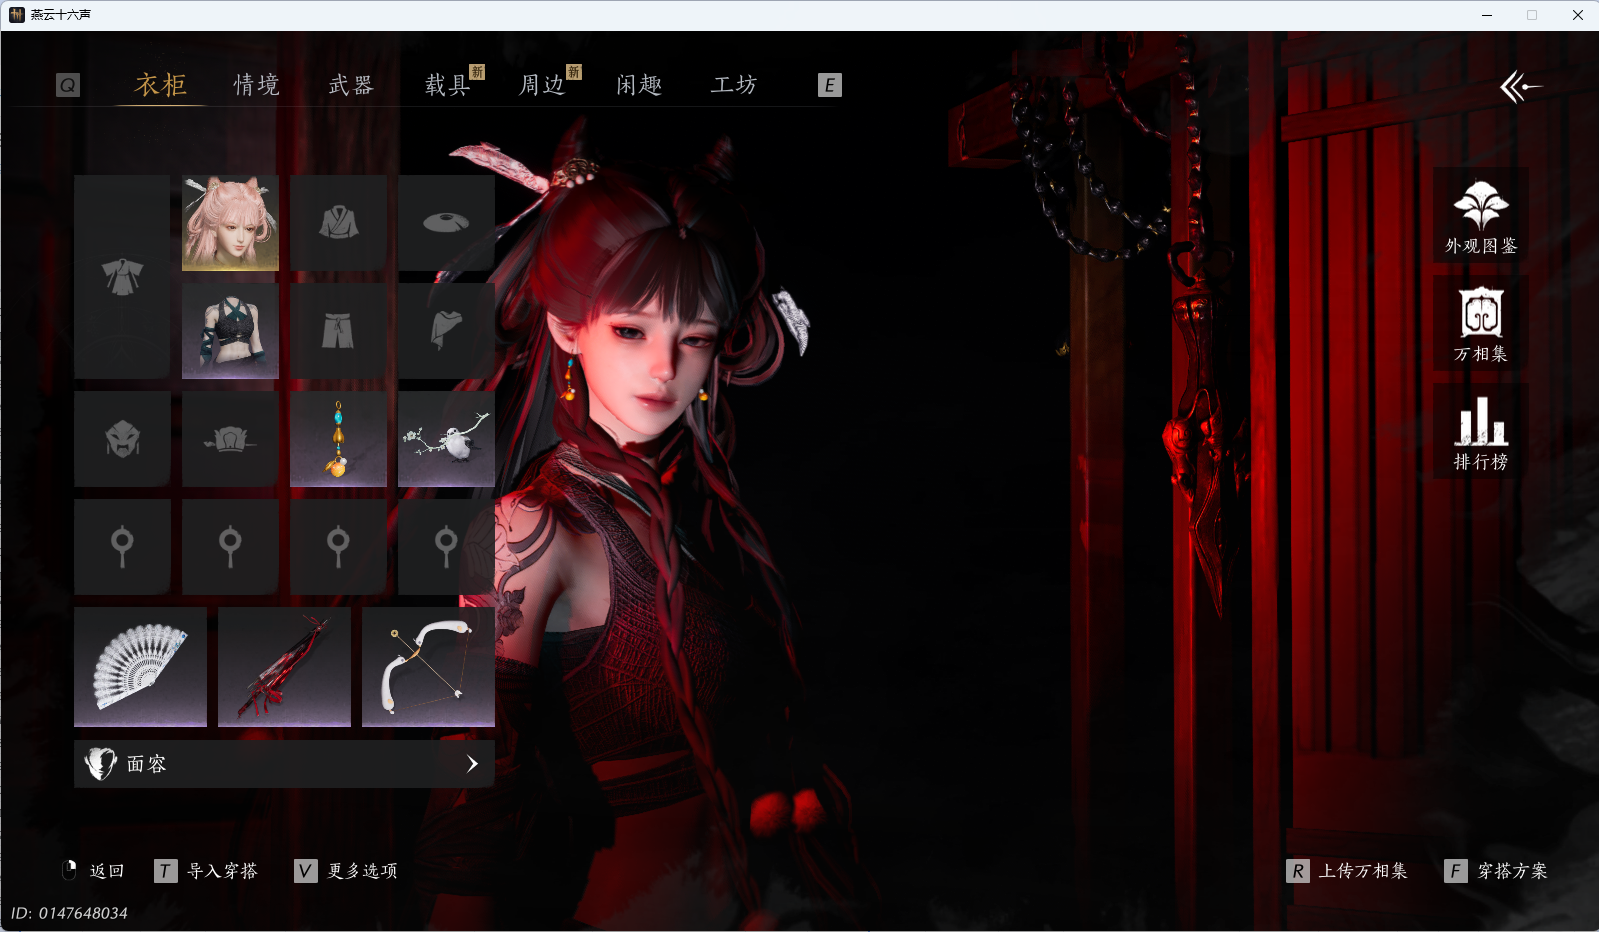The height and width of the screenshot is (932, 1599).
Task: Select the empty cape slot
Action: click(x=446, y=331)
